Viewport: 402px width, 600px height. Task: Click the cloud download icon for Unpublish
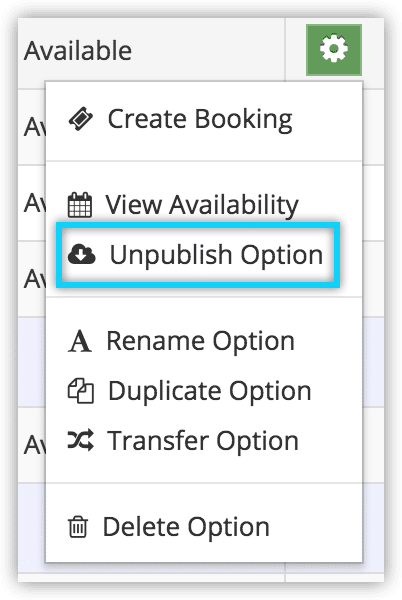[81, 254]
